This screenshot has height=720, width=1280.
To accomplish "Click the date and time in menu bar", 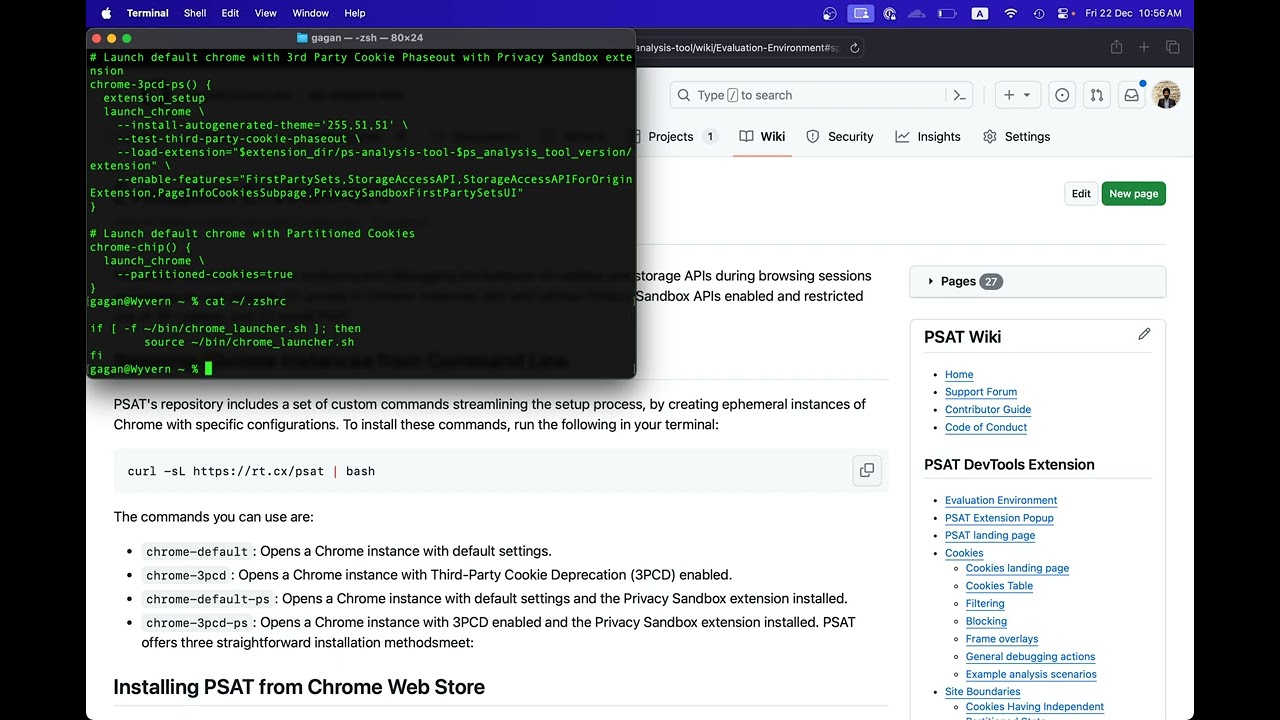I will pos(1133,13).
